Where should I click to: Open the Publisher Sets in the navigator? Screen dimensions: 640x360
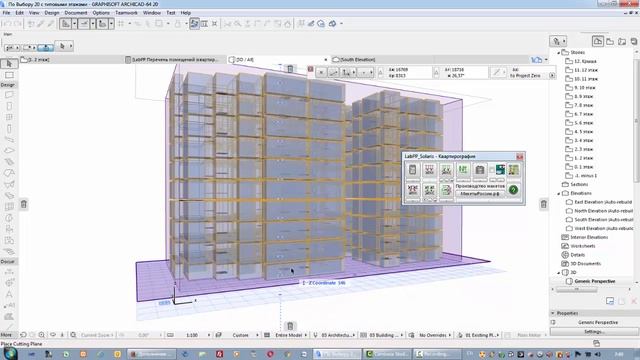click(x=633, y=42)
